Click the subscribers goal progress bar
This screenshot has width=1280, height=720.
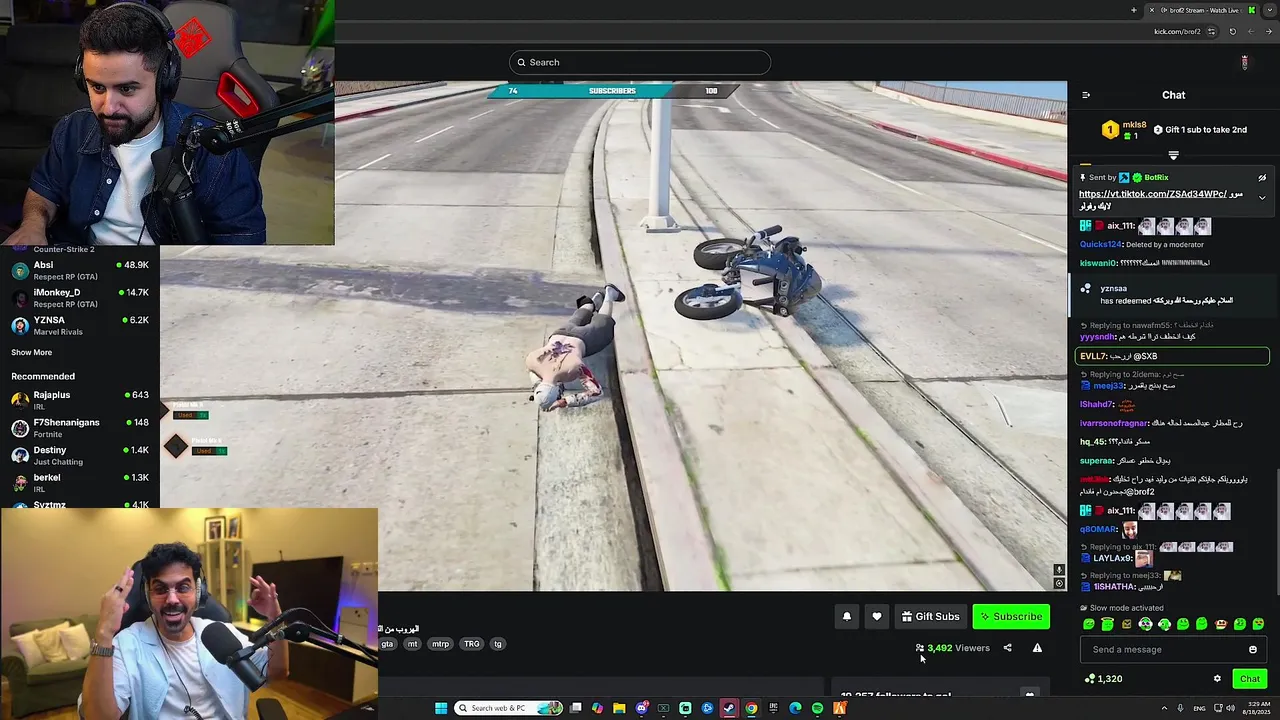pyautogui.click(x=612, y=91)
